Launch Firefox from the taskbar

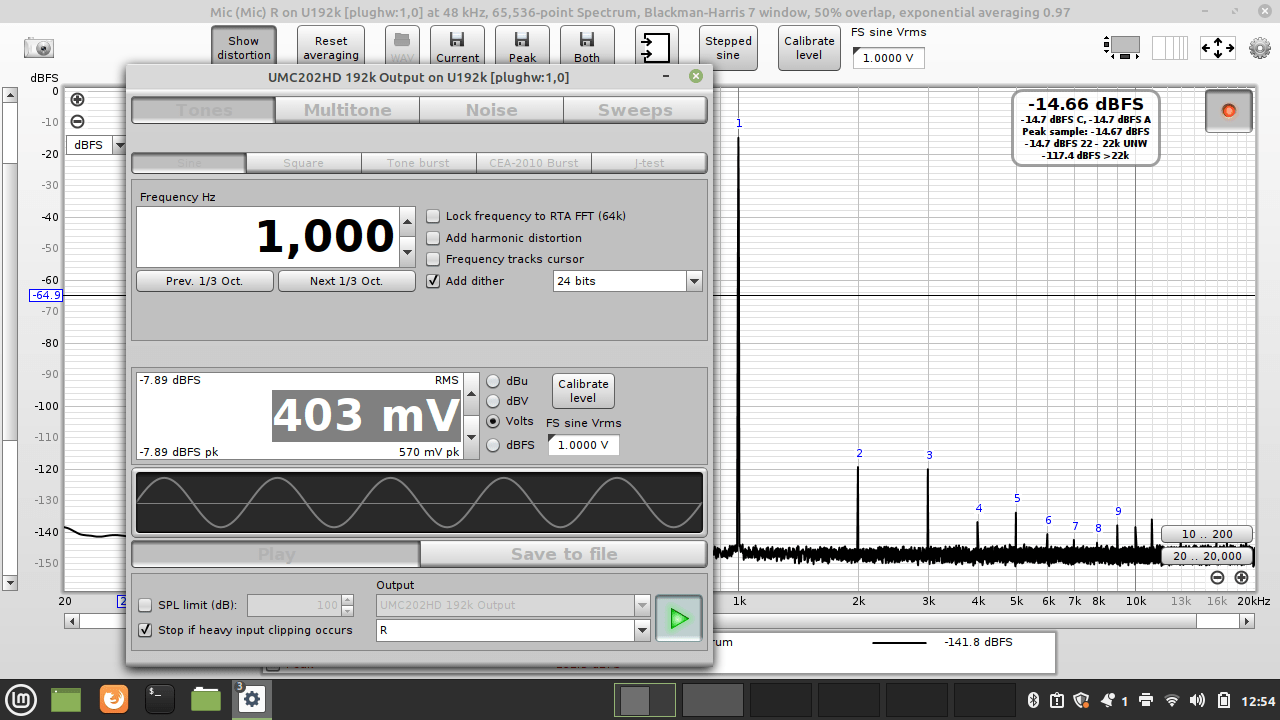pyautogui.click(x=114, y=699)
